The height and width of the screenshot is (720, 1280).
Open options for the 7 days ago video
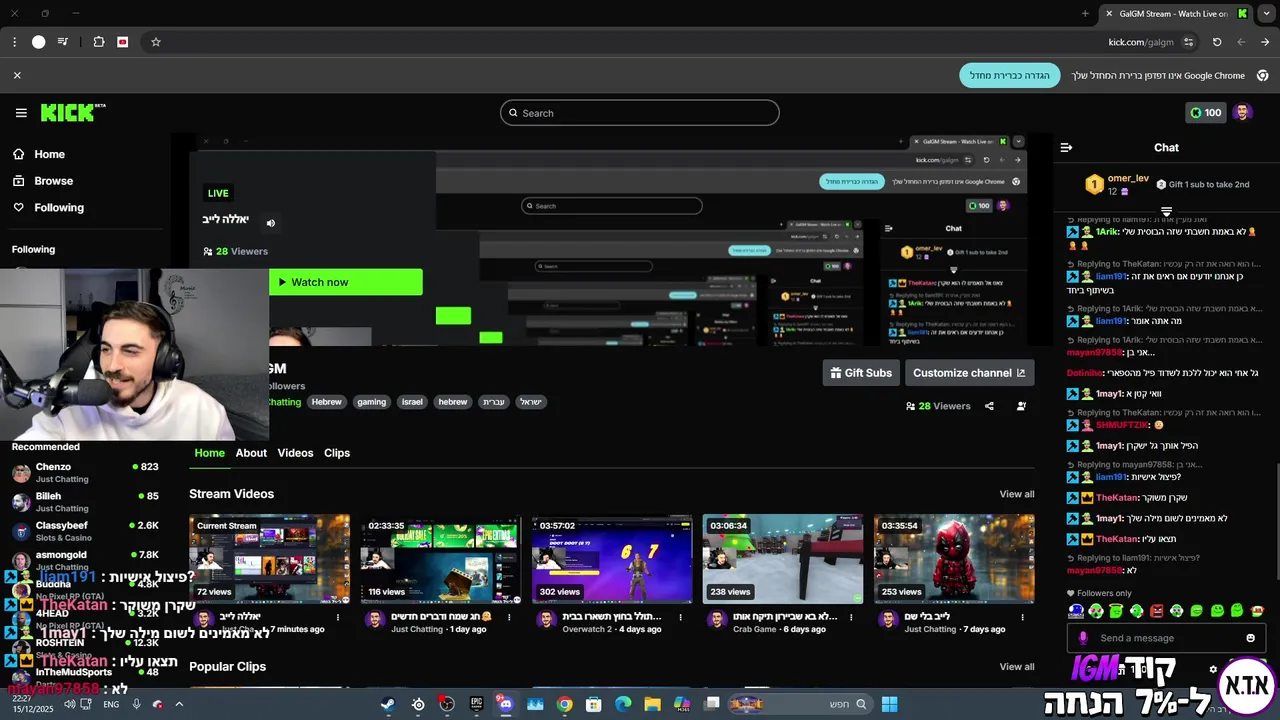[1022, 617]
